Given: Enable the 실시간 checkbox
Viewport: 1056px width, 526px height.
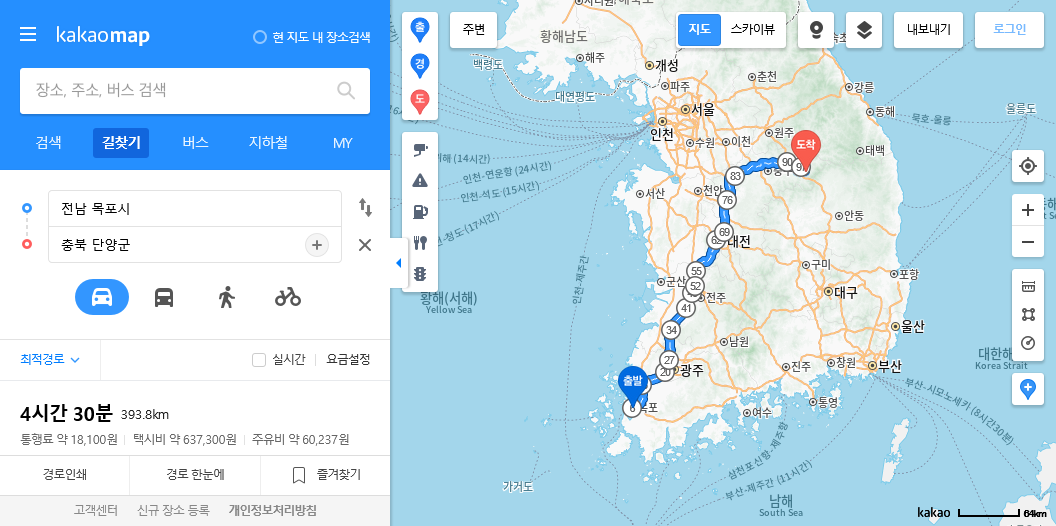Looking at the screenshot, I should pyautogui.click(x=259, y=360).
